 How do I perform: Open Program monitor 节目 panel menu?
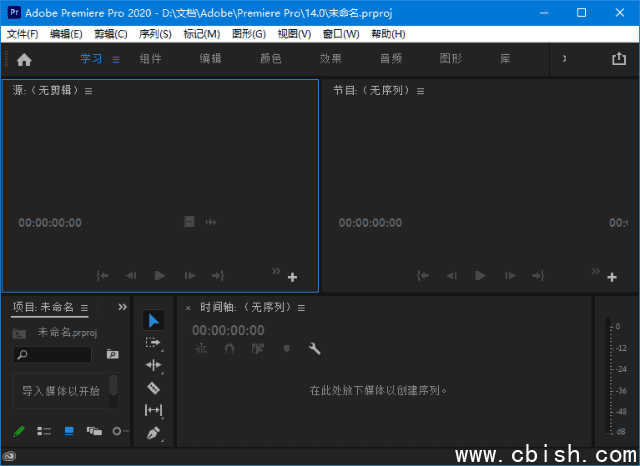click(x=420, y=91)
